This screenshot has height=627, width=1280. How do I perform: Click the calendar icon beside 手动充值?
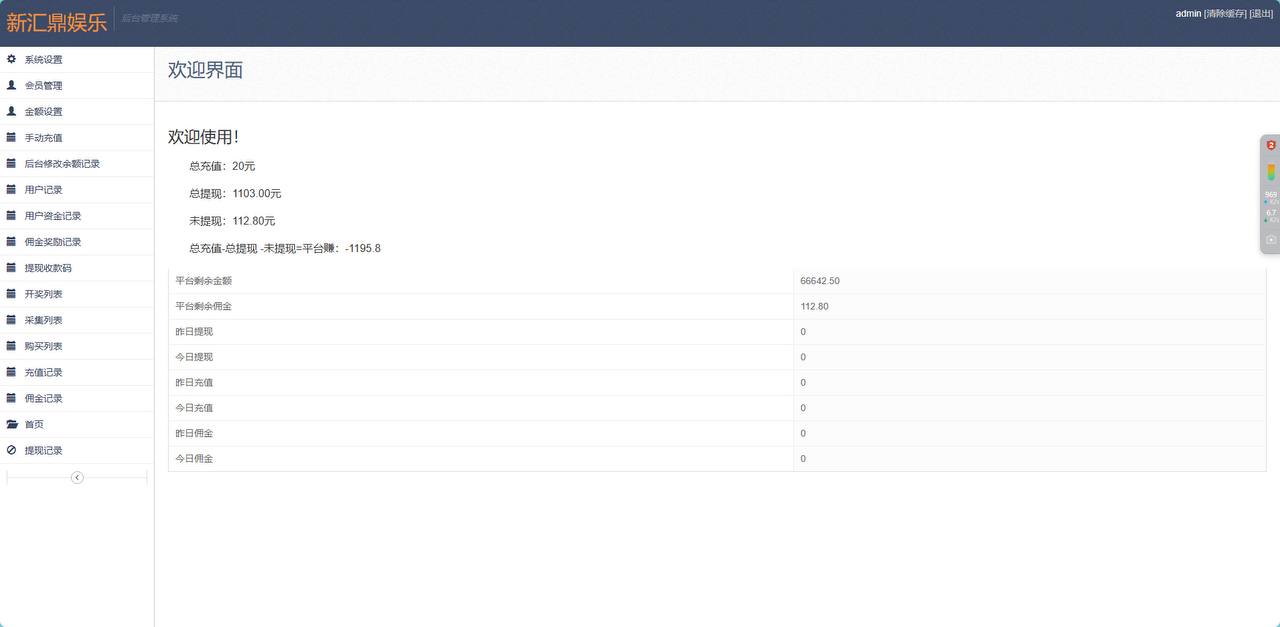(x=12, y=137)
